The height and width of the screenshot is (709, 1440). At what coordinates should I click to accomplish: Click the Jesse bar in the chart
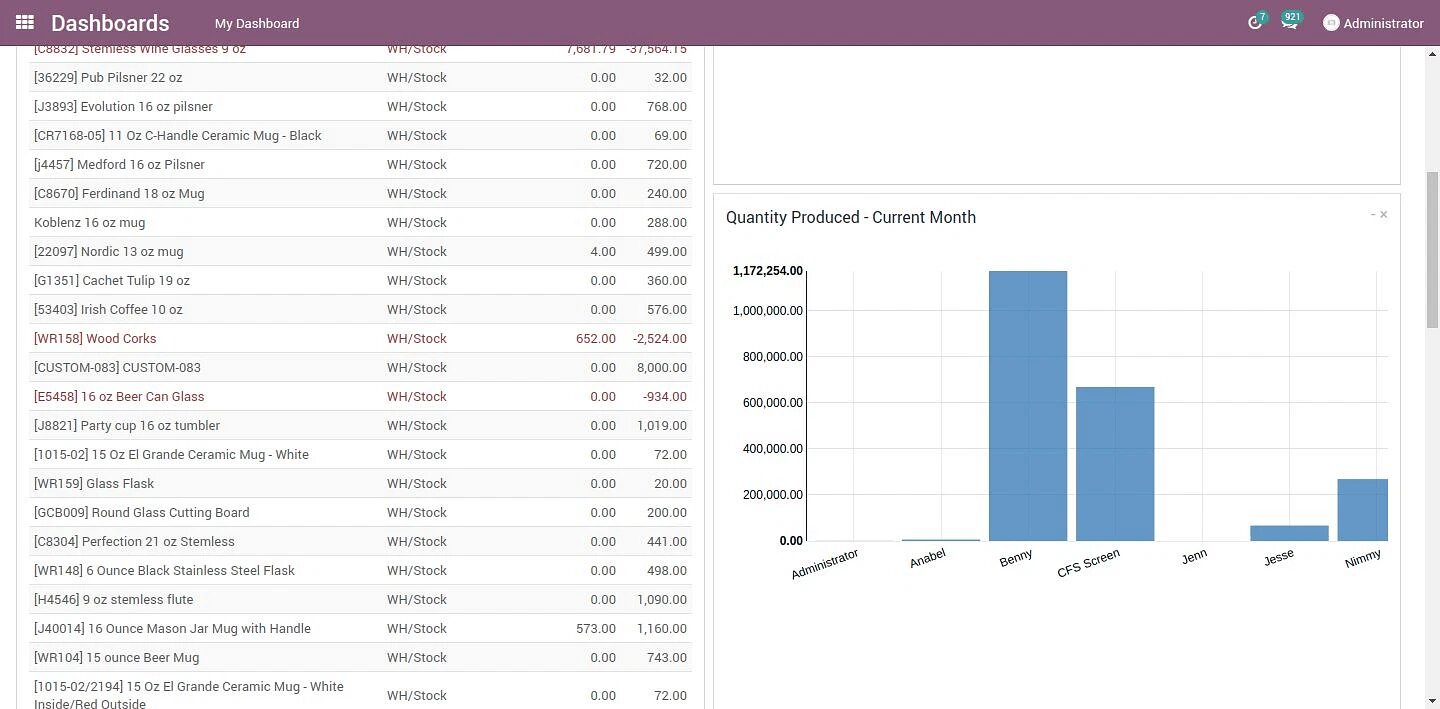click(x=1289, y=533)
